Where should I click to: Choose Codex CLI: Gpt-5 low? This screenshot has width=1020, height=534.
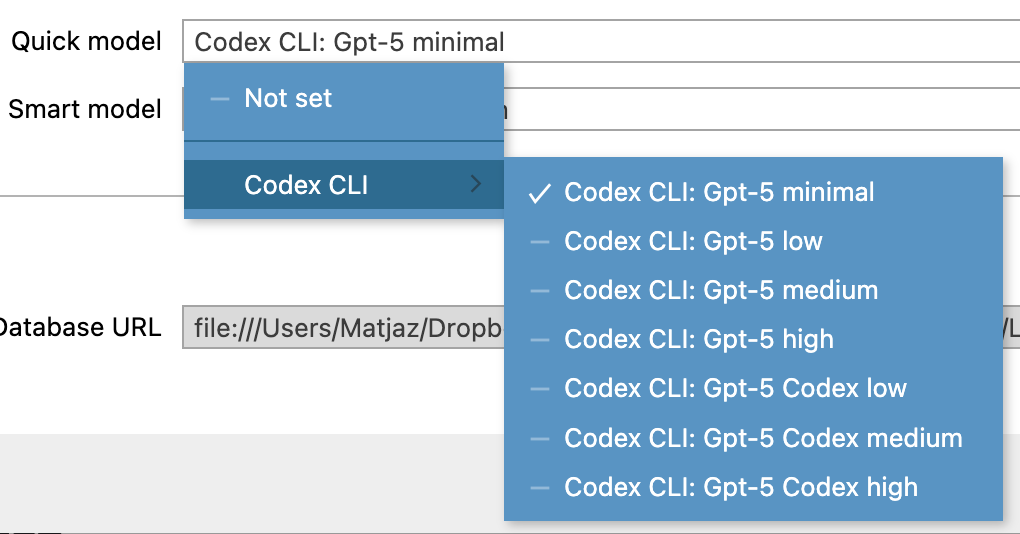[x=693, y=241]
